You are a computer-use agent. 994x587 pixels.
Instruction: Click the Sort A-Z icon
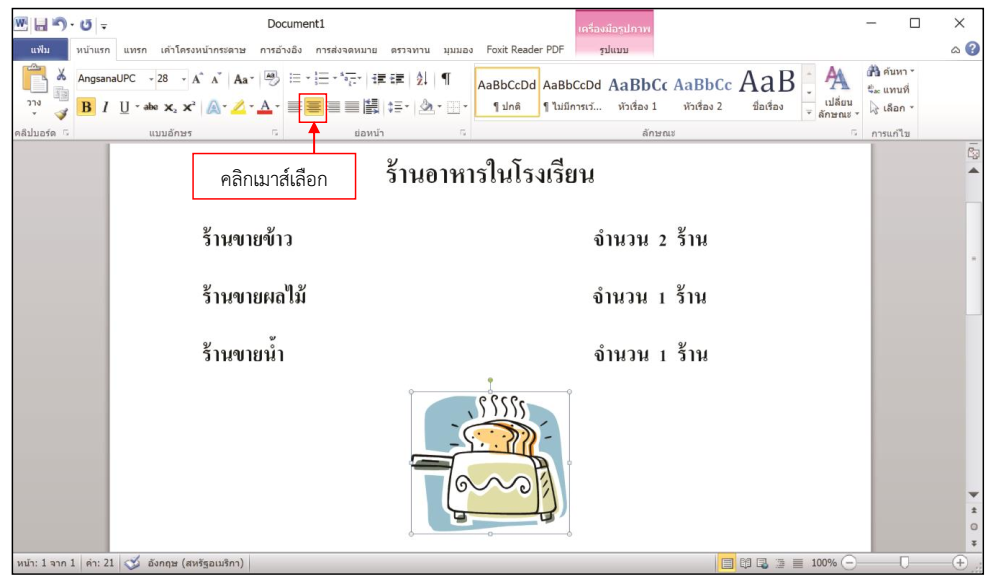[421, 79]
